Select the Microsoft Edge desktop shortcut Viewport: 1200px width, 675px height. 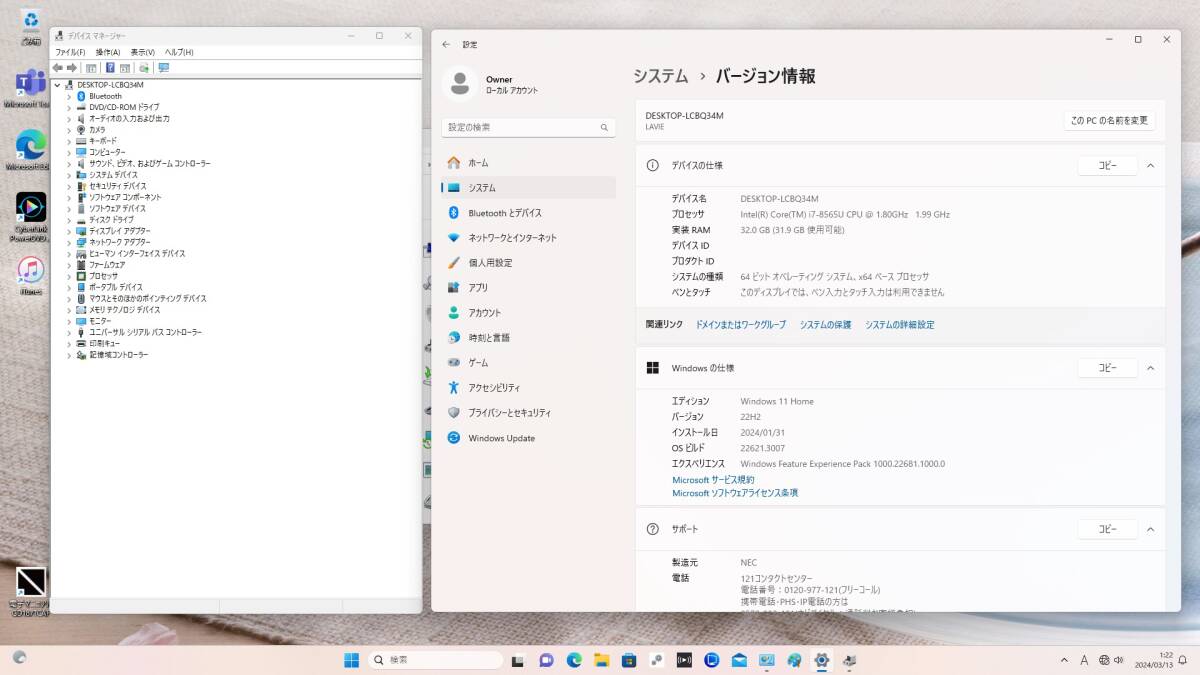pyautogui.click(x=31, y=147)
